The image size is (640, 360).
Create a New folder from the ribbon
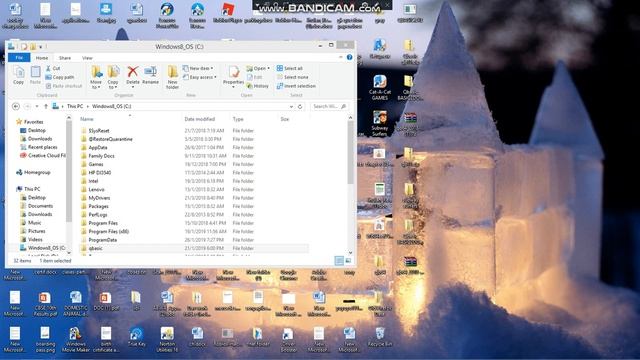(x=173, y=77)
